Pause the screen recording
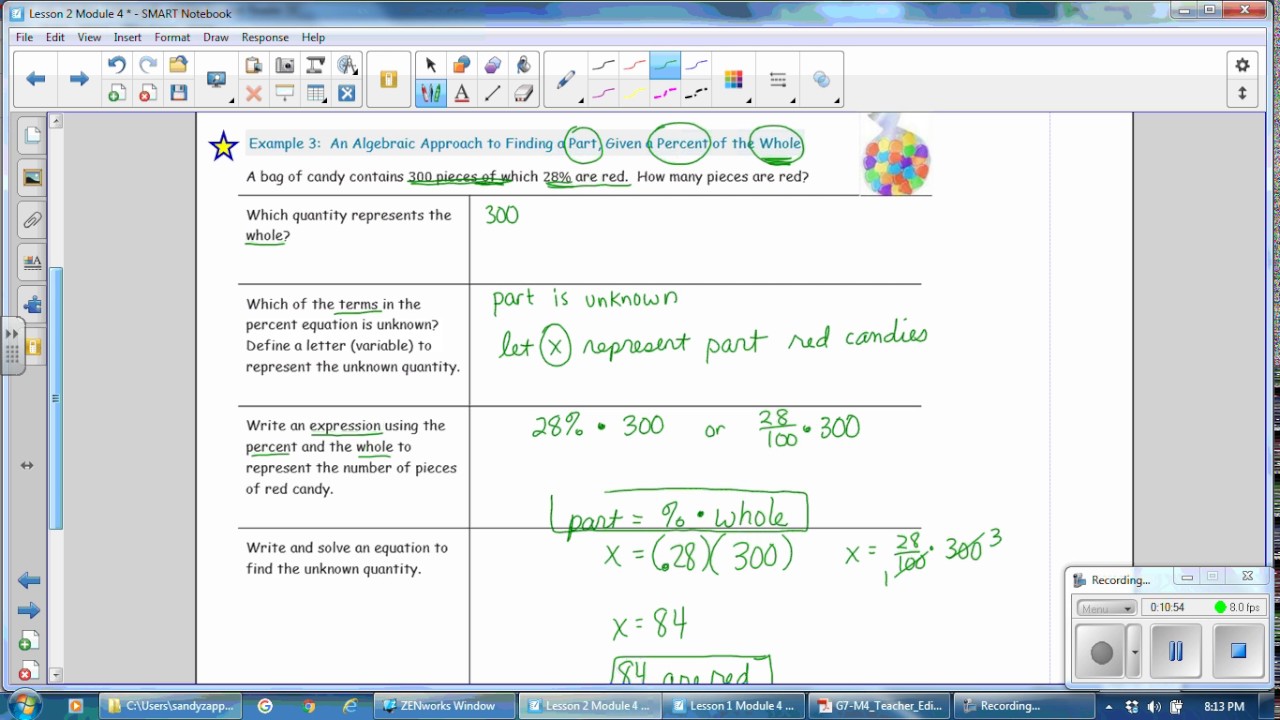 (x=1175, y=651)
